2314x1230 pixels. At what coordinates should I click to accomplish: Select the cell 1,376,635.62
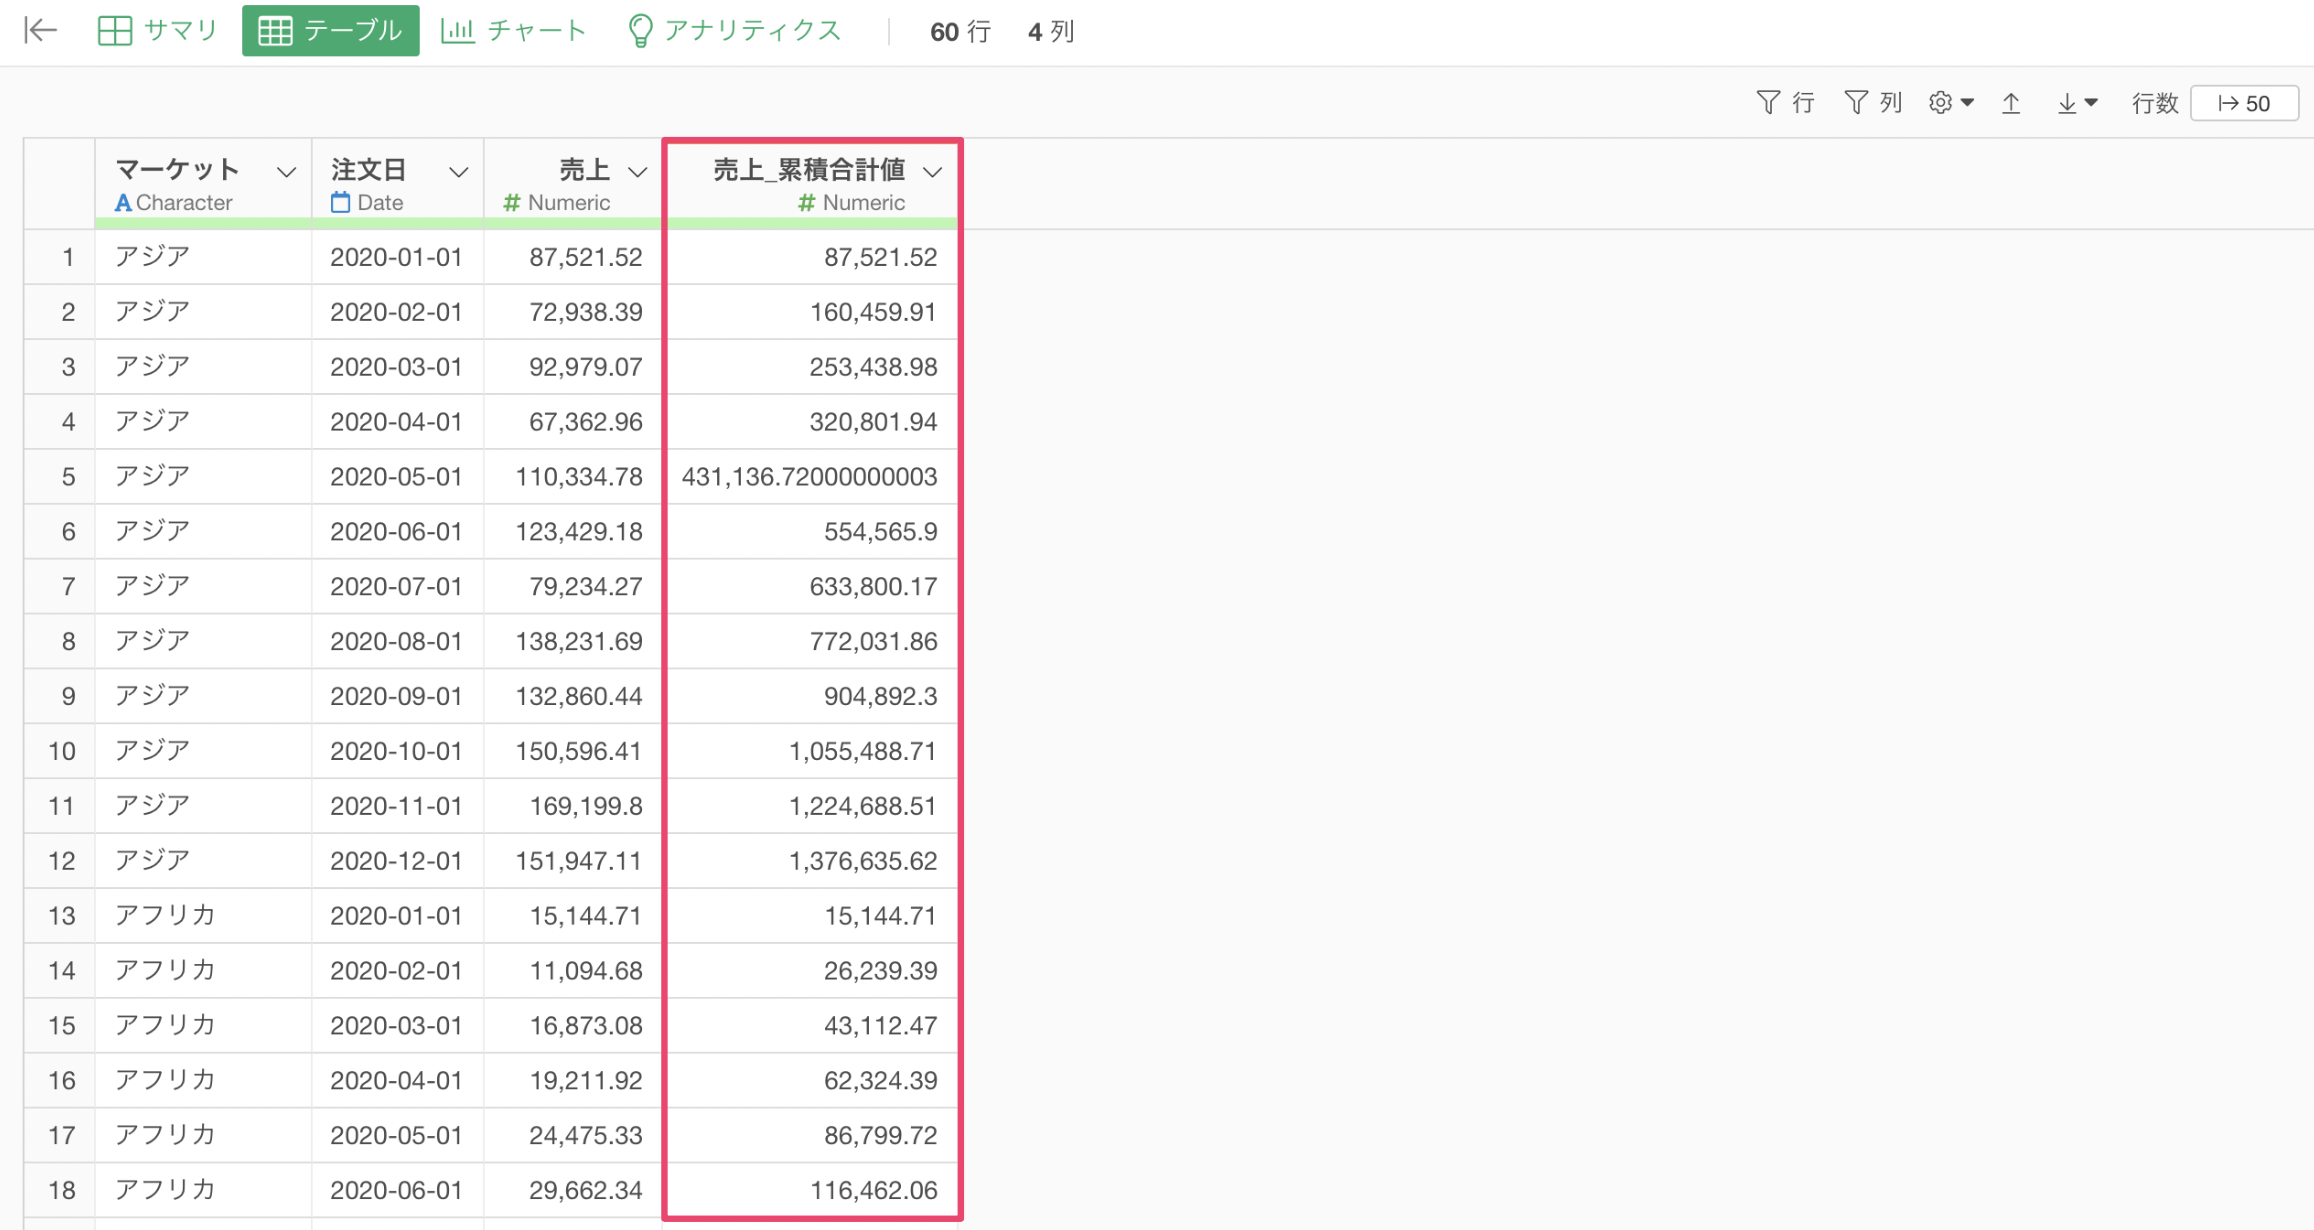[x=811, y=861]
